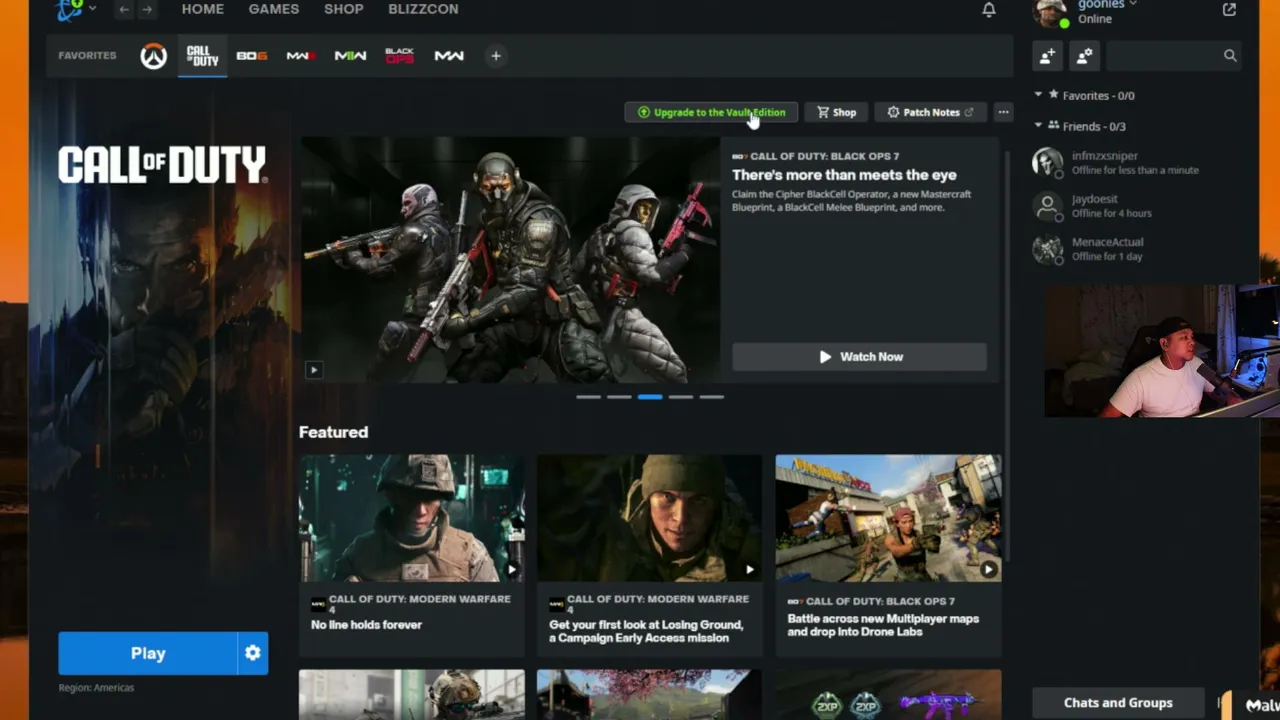Open the Drone Labs multiplayer thumbnail
Viewport: 1280px width, 720px height.
(x=888, y=518)
